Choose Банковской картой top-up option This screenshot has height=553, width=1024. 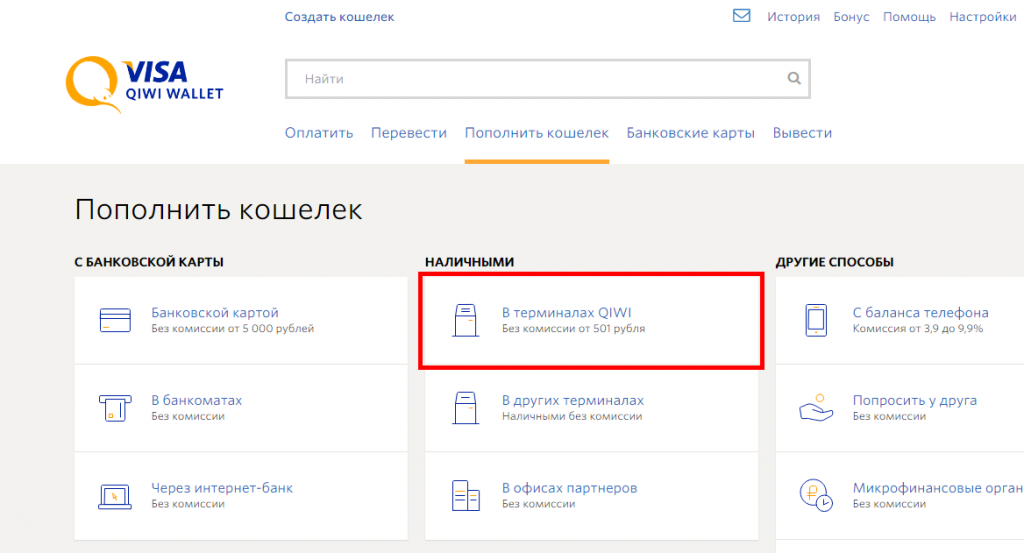pyautogui.click(x=241, y=321)
